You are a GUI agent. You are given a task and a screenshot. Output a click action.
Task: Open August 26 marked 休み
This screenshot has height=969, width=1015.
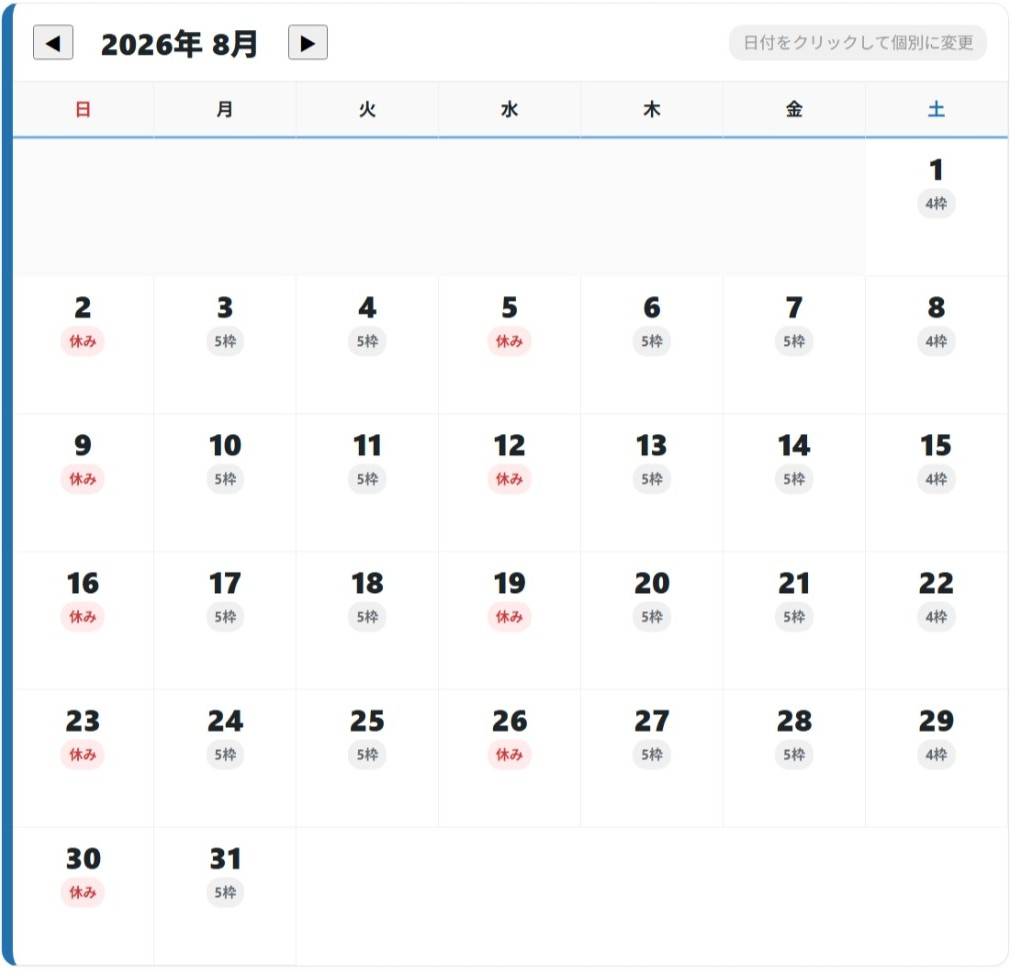pos(509,758)
